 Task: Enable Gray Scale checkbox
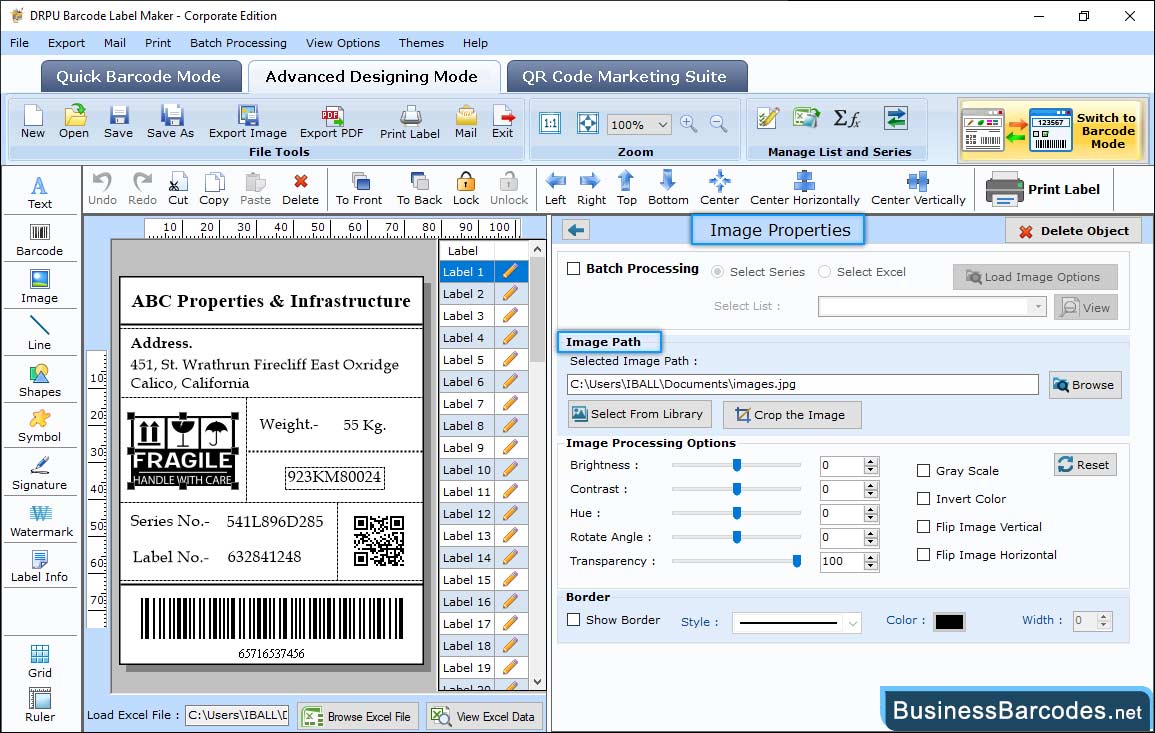point(923,471)
